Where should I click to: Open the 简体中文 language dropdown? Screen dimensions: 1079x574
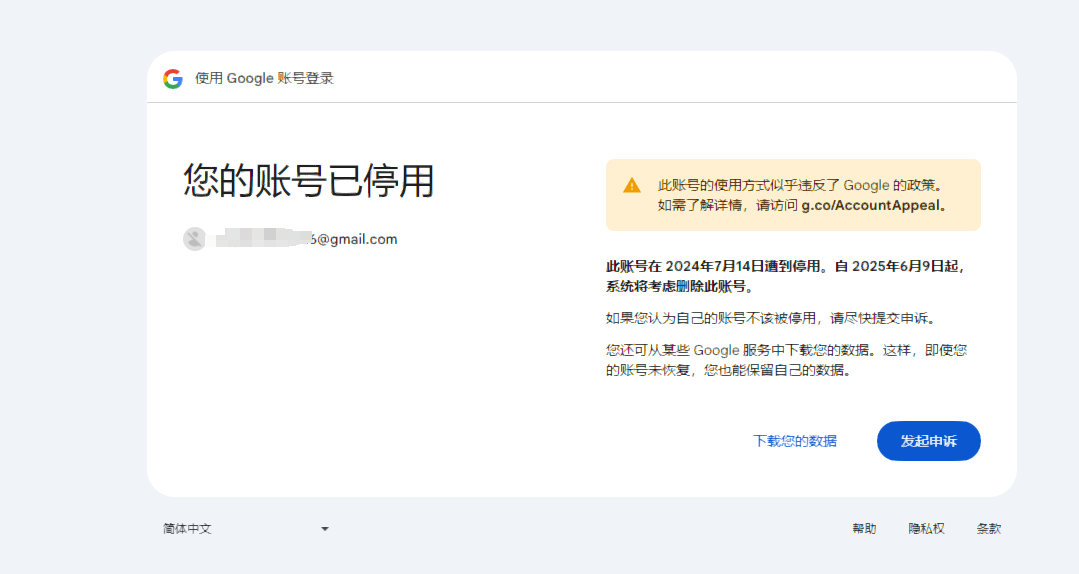[x=246, y=529]
